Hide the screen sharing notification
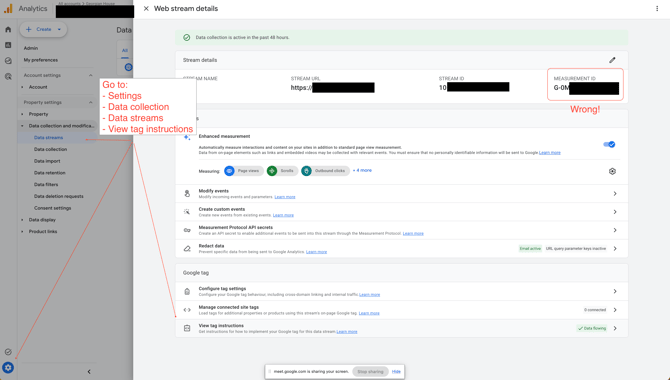The height and width of the screenshot is (380, 670). (x=396, y=372)
